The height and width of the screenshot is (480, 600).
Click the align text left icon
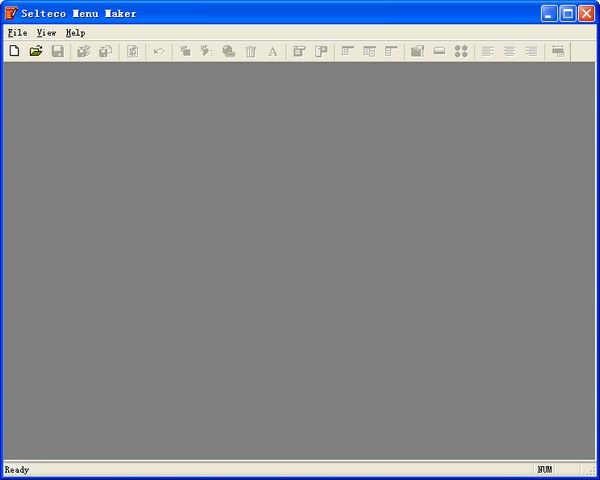(488, 51)
